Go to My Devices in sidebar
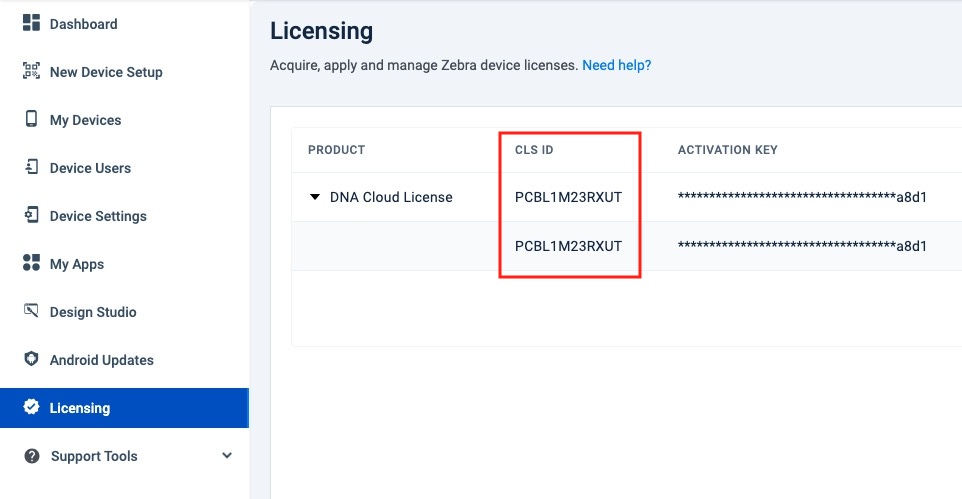The width and height of the screenshot is (962, 499). (x=85, y=120)
